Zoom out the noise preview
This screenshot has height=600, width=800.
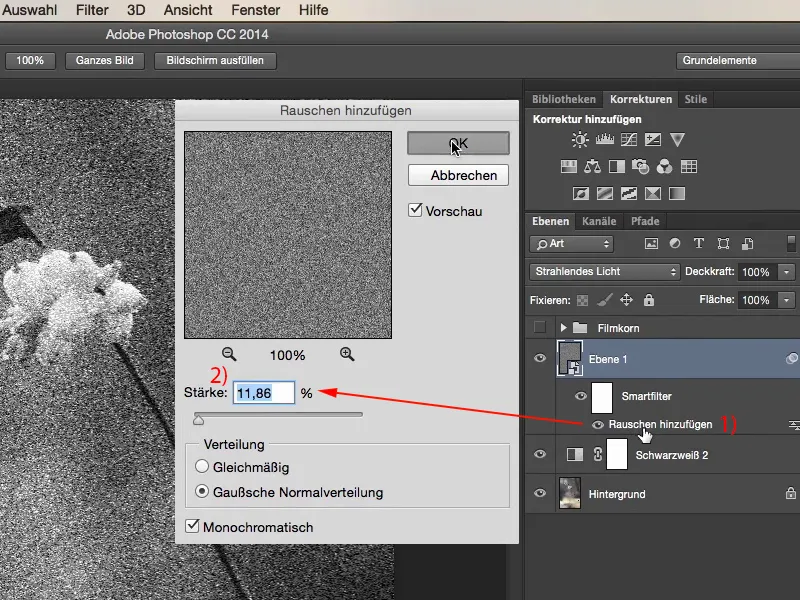229,354
